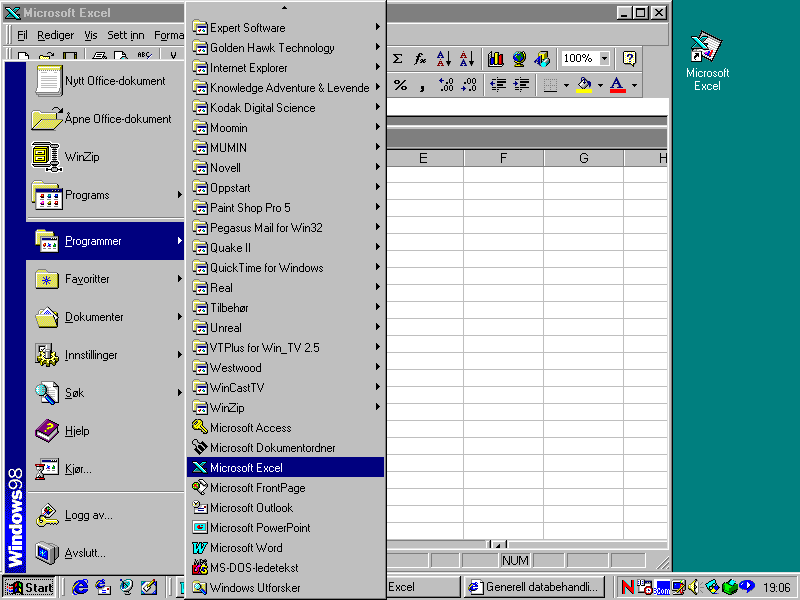Select column F header
This screenshot has width=800, height=600.
click(503, 159)
